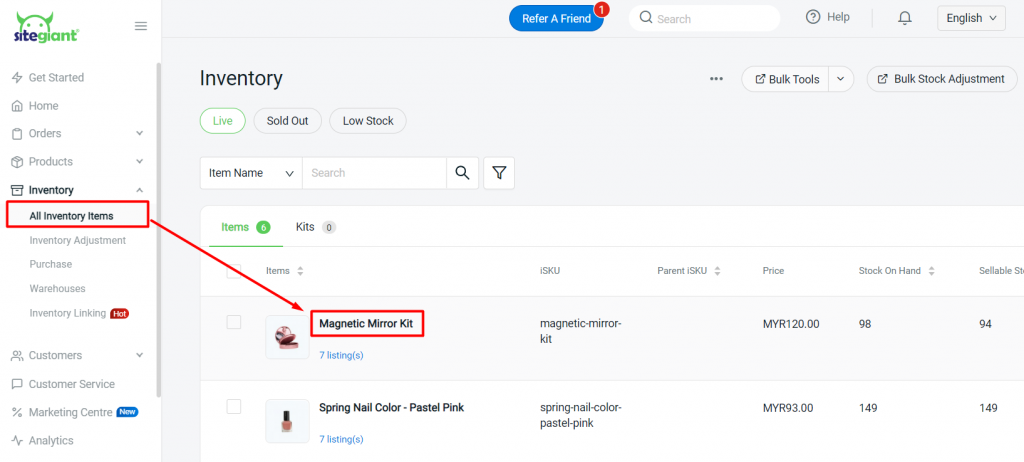Viewport: 1024px width, 462px height.
Task: Click the three-dots more options icon
Action: click(716, 79)
